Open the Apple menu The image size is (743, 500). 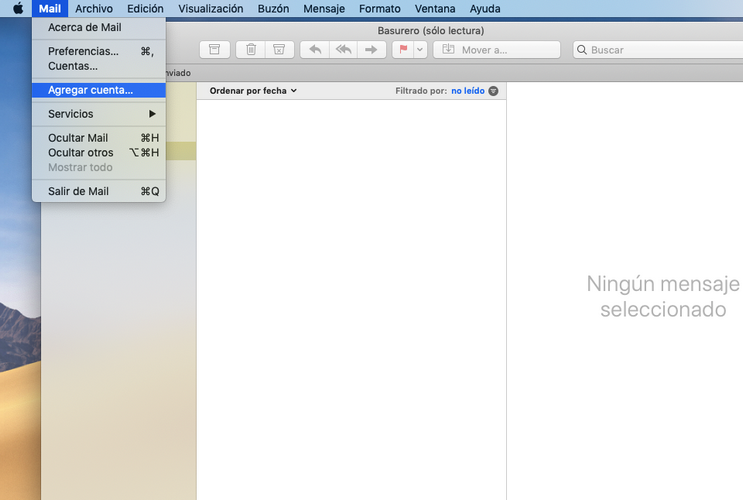click(18, 8)
